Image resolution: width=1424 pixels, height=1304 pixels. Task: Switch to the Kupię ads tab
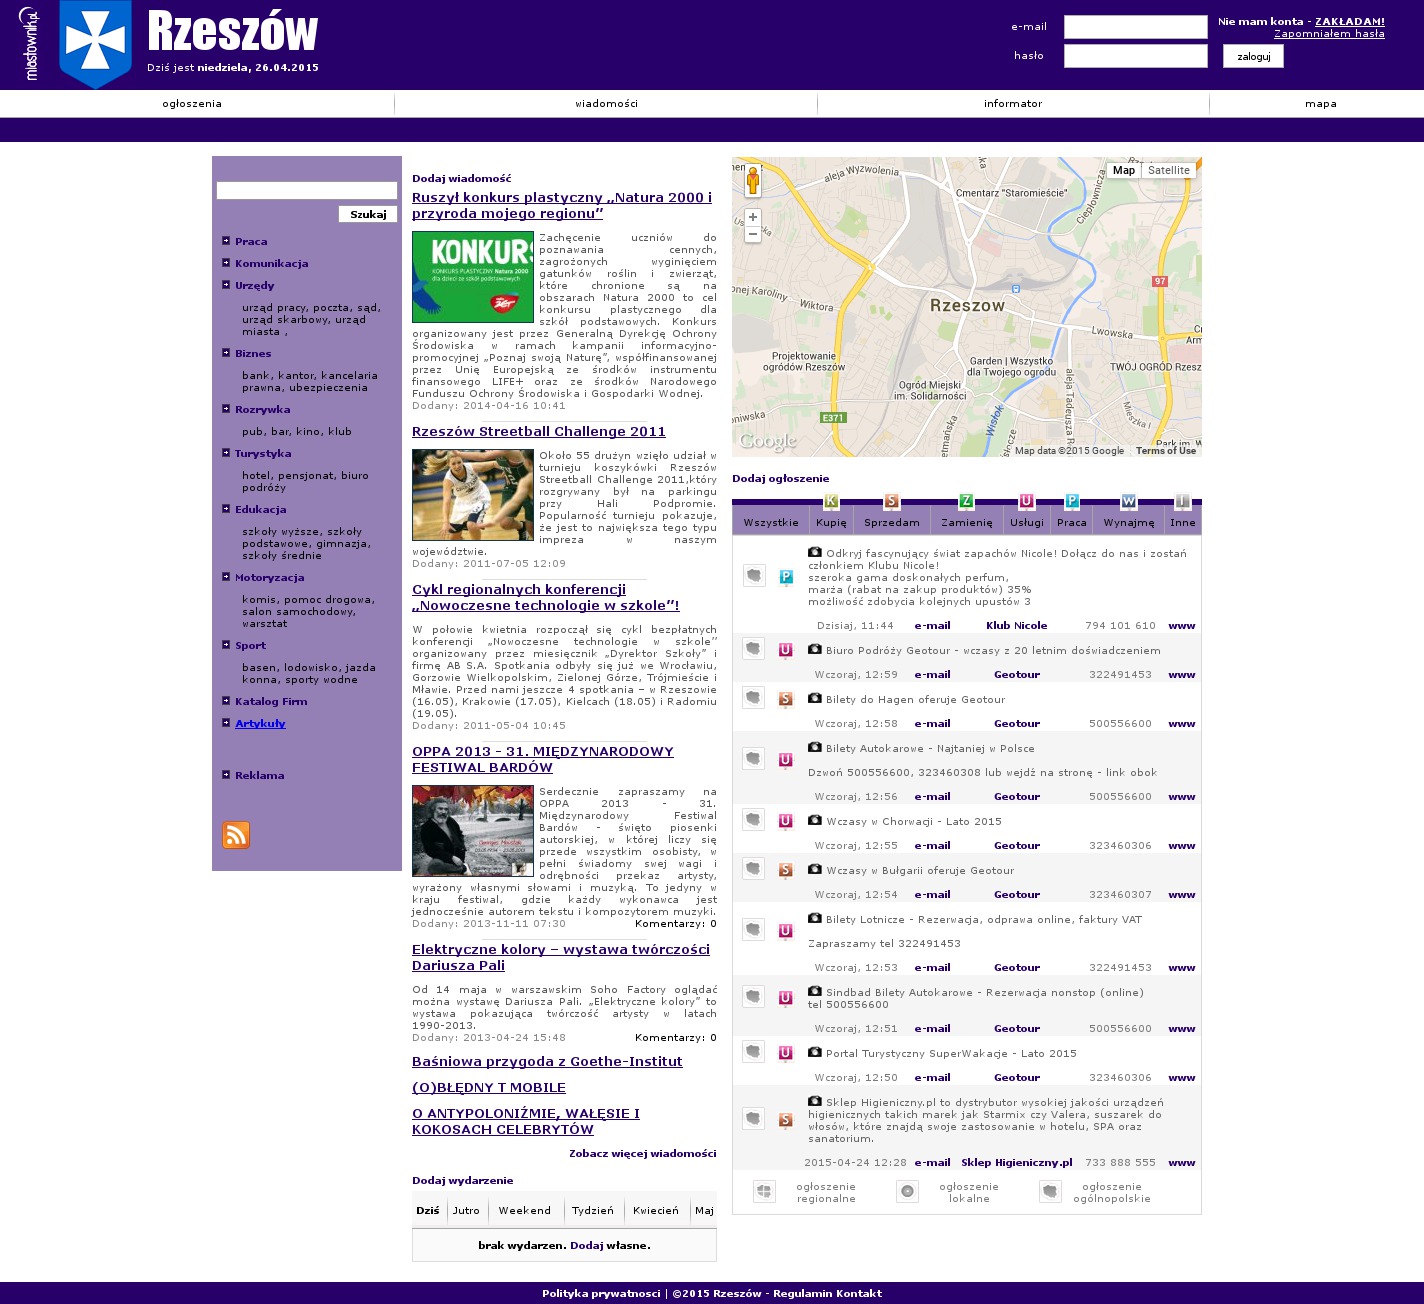[831, 522]
